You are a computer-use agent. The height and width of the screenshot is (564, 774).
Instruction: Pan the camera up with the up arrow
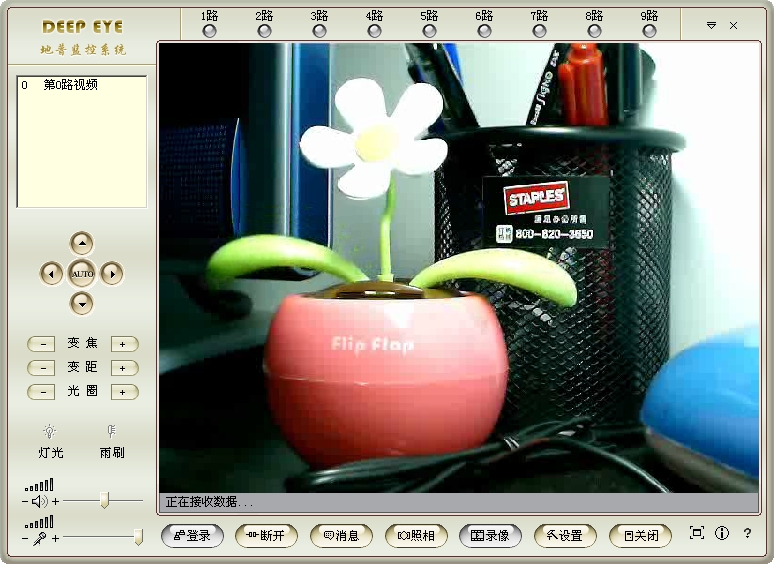point(82,243)
